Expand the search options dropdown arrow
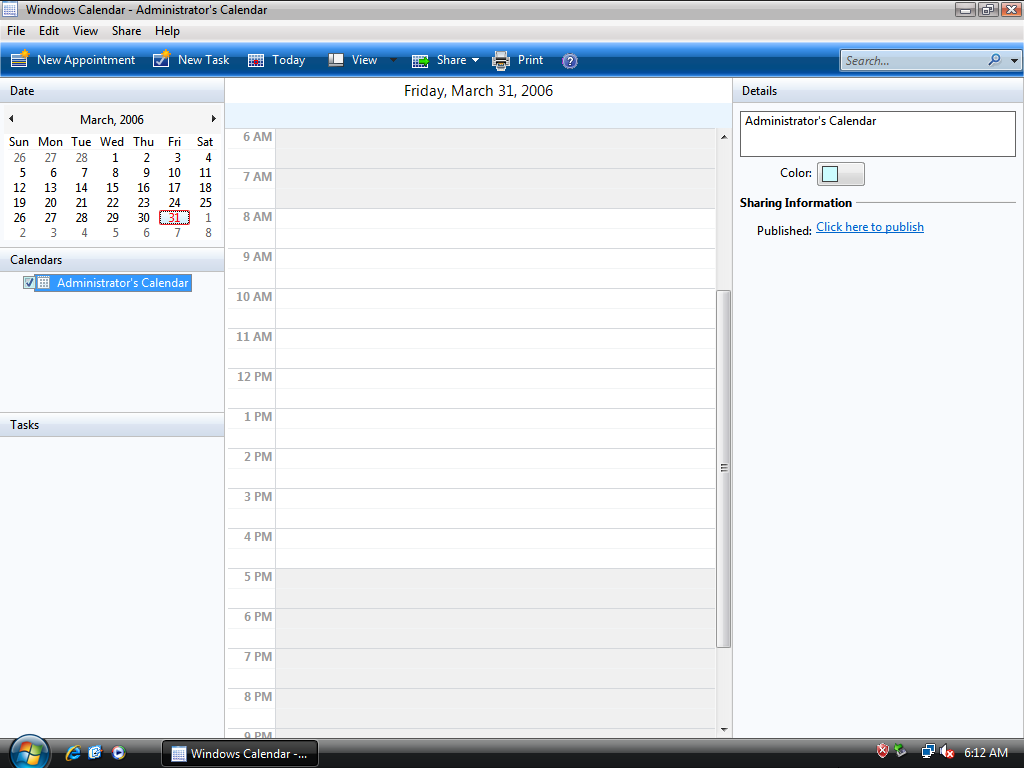The height and width of the screenshot is (768, 1024). pos(1014,61)
